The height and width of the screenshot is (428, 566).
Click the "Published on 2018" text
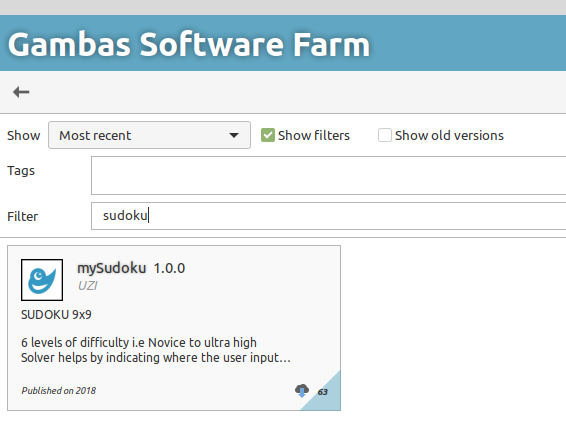tap(58, 391)
